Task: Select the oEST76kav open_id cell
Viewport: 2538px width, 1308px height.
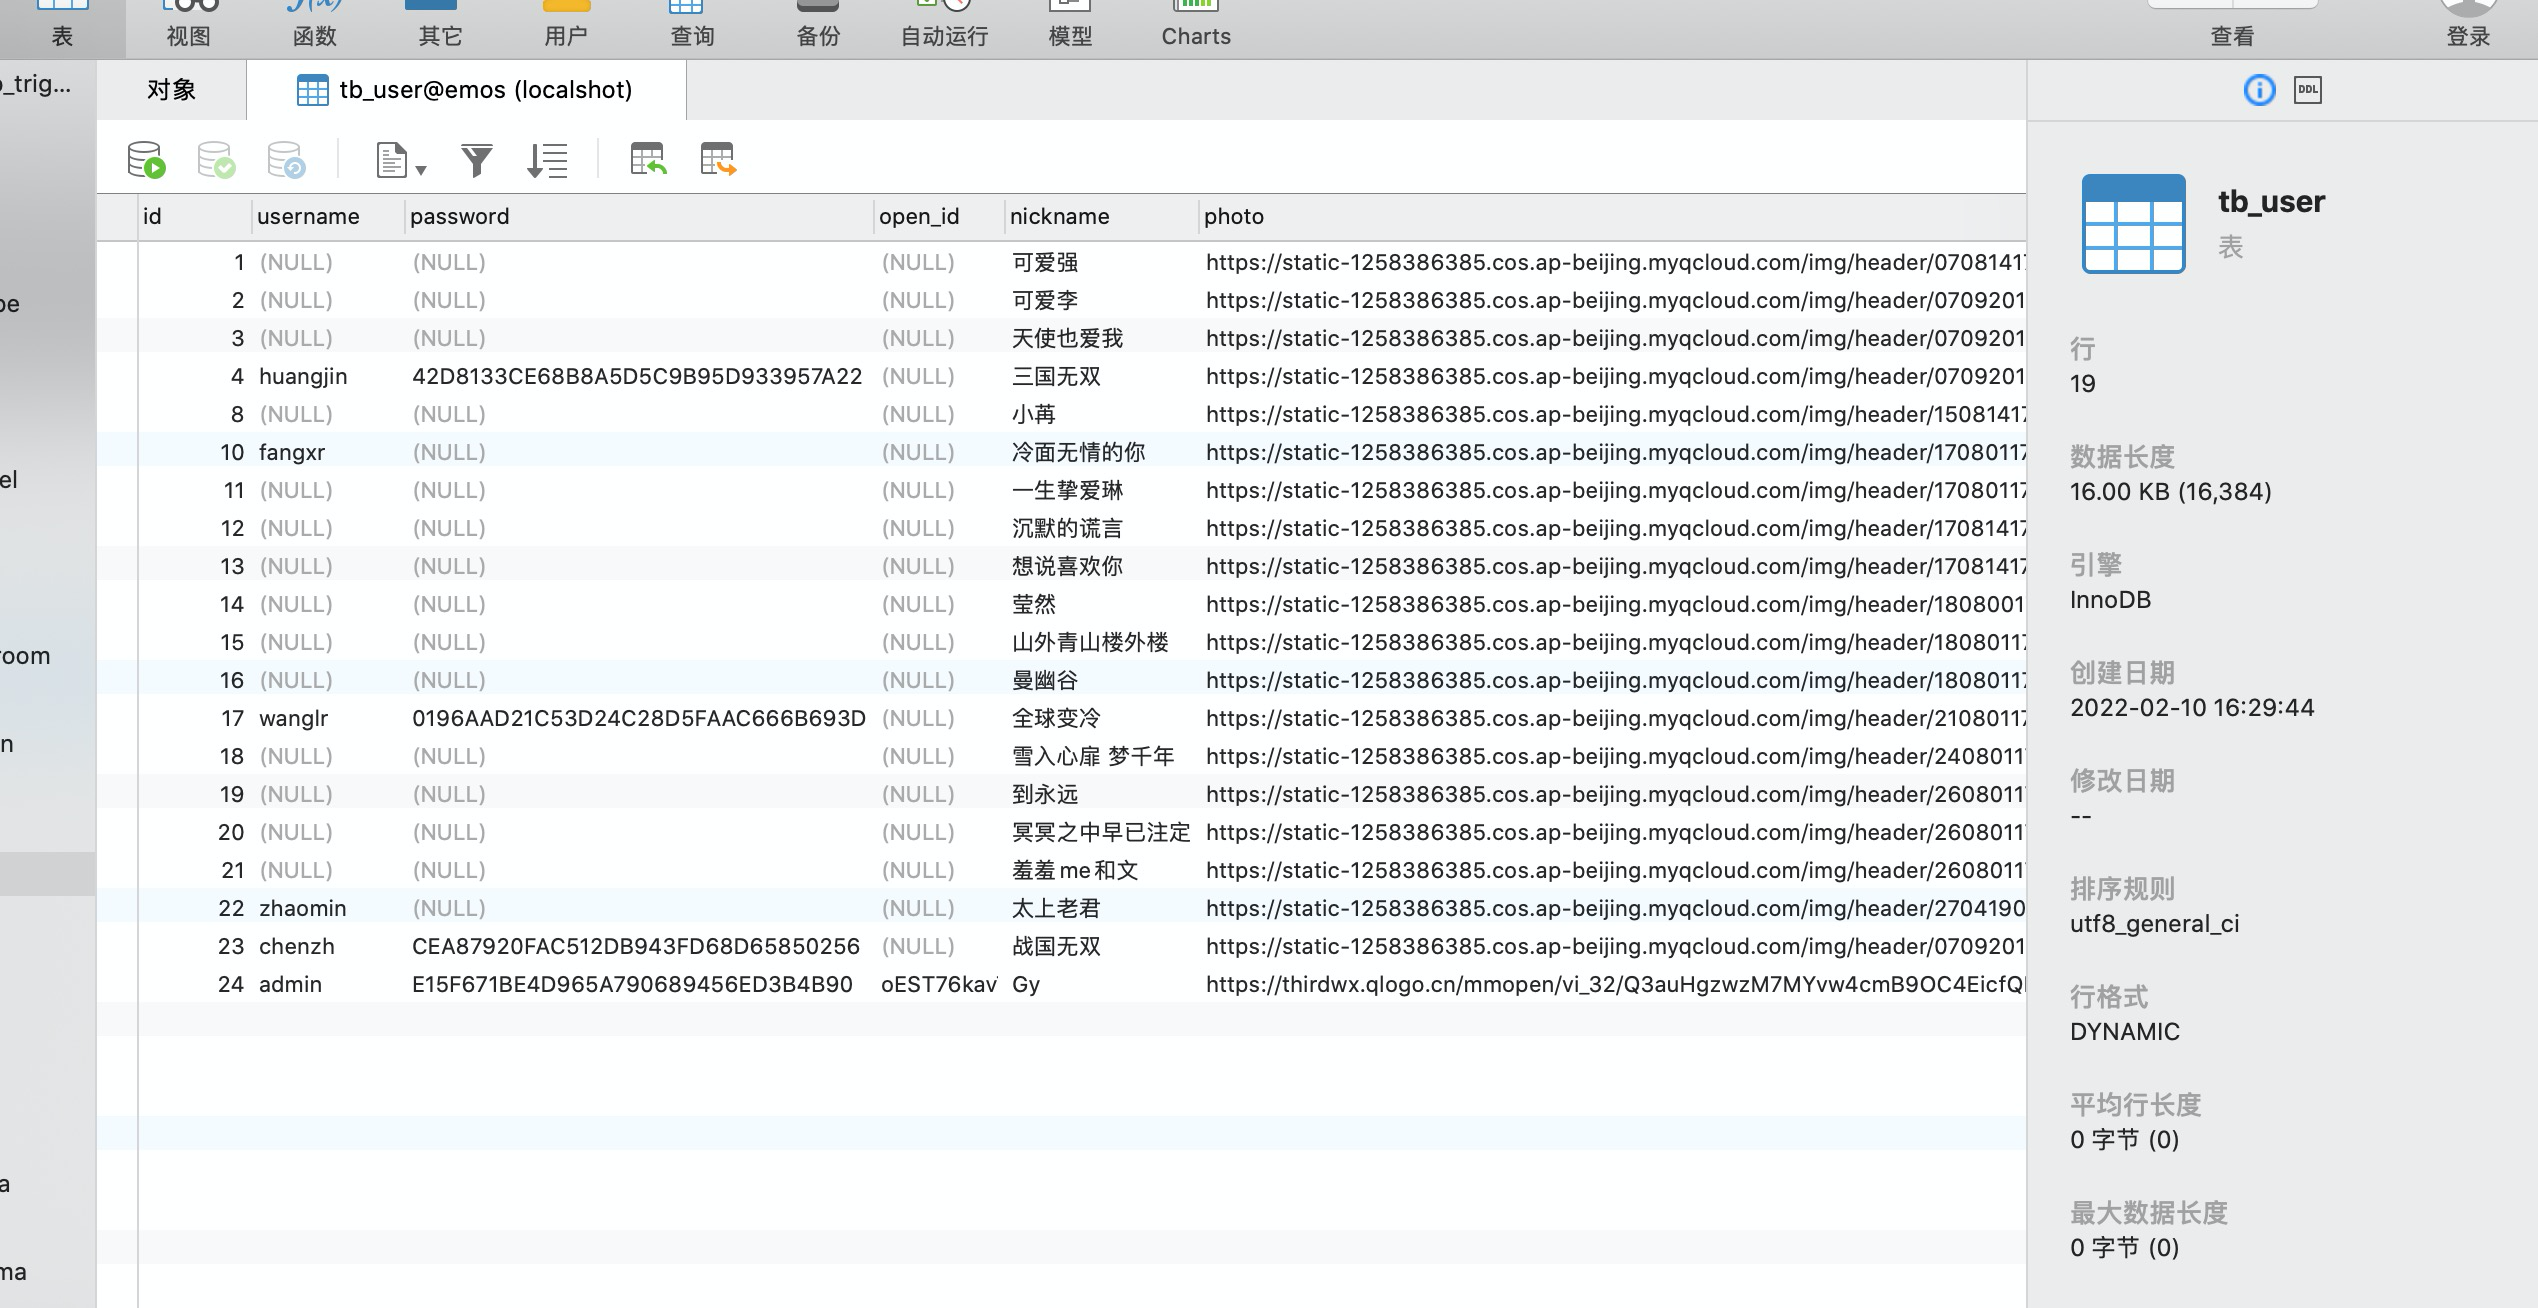Action: tap(939, 984)
